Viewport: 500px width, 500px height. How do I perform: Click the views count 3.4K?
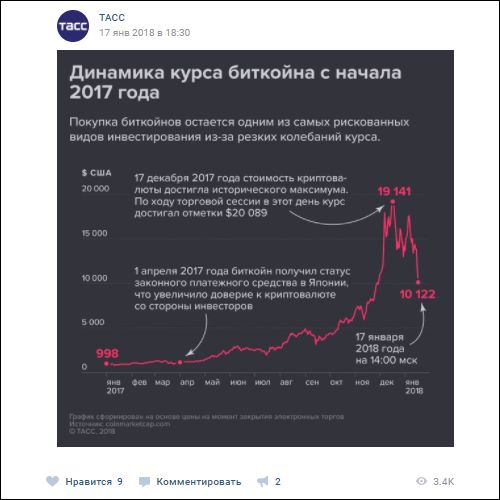coord(443,481)
